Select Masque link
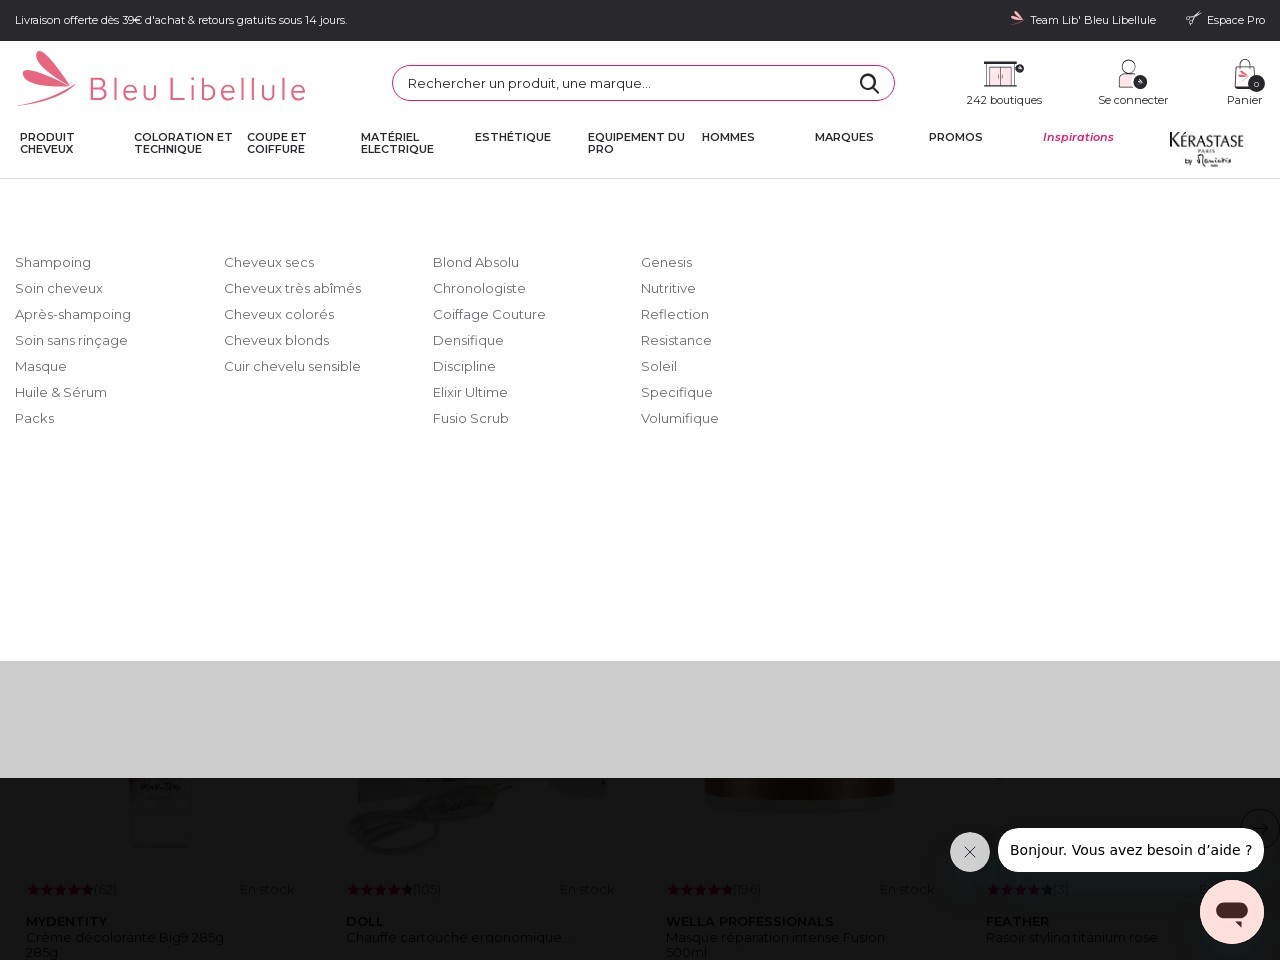This screenshot has height=960, width=1280. [x=41, y=366]
